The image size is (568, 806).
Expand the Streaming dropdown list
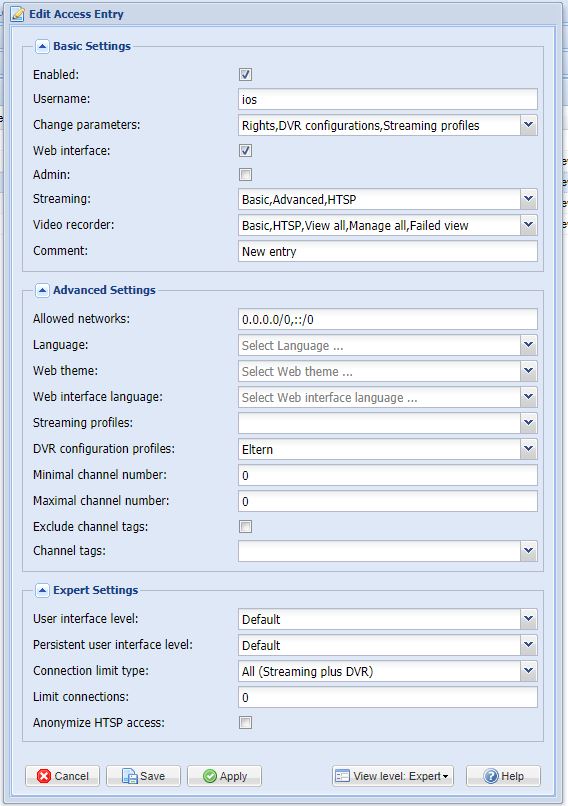coord(528,199)
